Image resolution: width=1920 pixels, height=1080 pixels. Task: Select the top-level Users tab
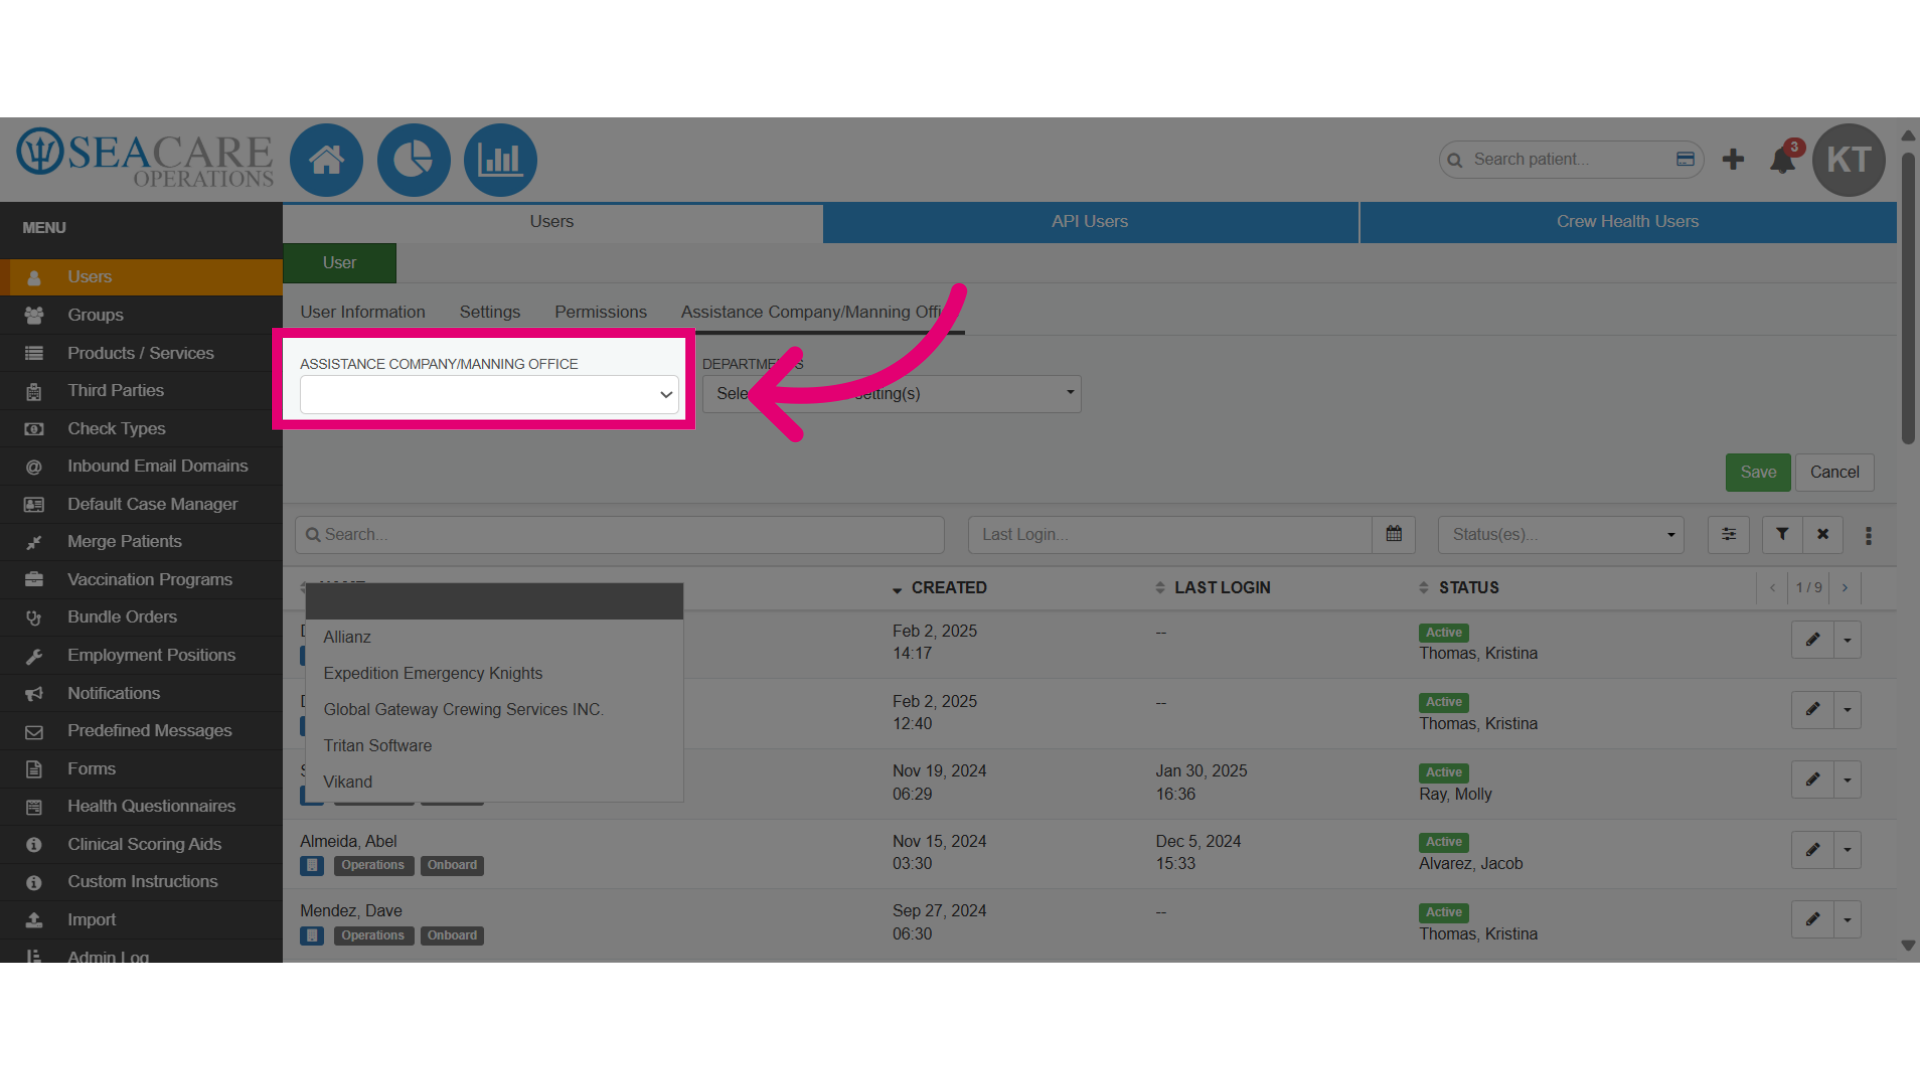tap(552, 222)
